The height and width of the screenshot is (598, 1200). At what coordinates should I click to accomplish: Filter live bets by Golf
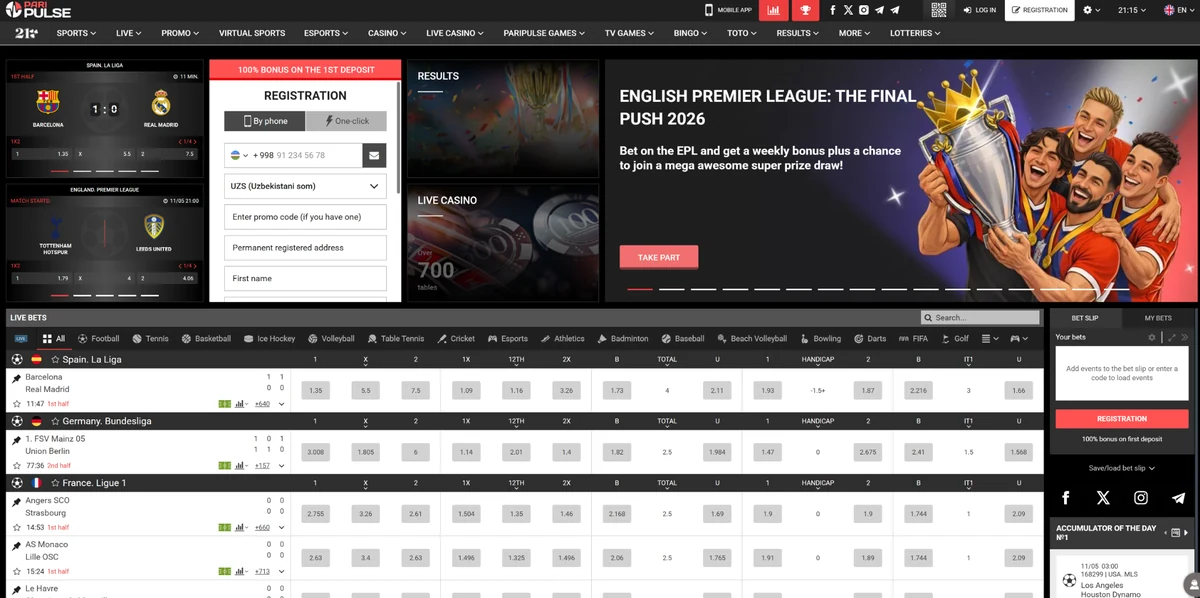pyautogui.click(x=954, y=339)
